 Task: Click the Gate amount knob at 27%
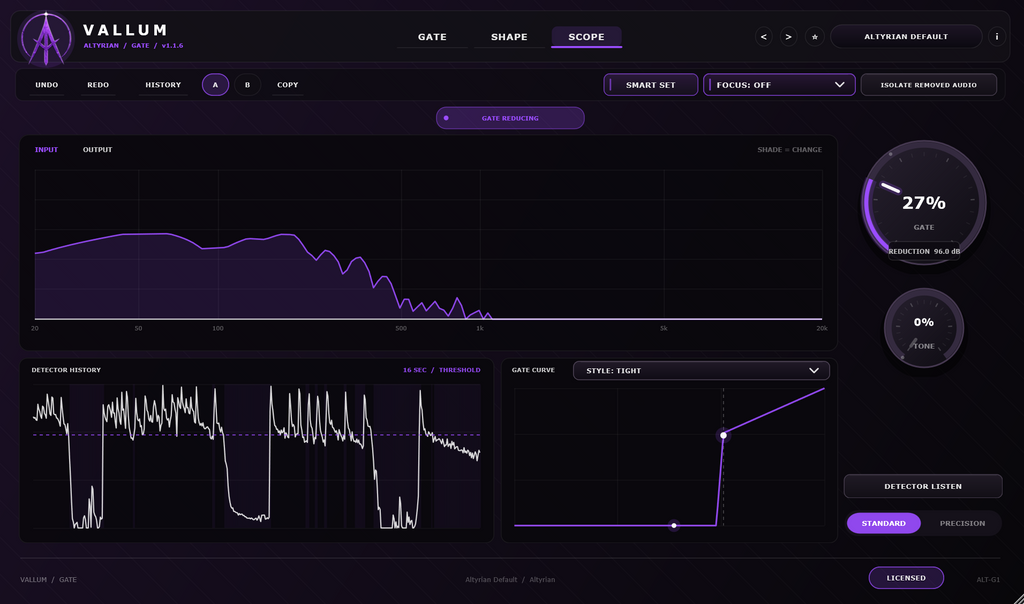click(x=923, y=202)
